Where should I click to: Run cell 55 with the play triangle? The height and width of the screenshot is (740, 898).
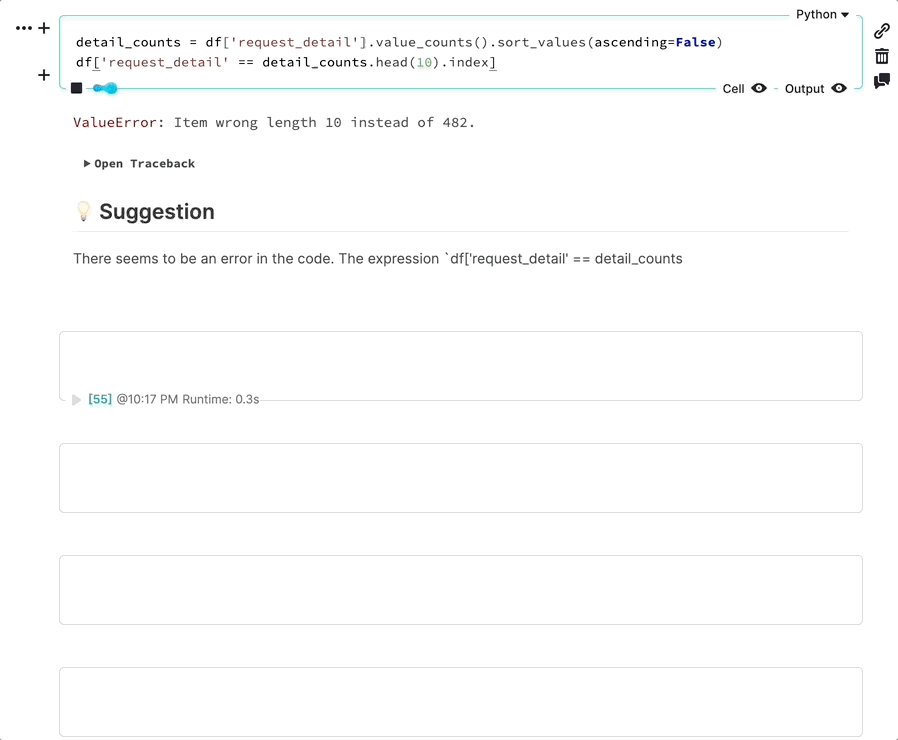click(x=76, y=400)
